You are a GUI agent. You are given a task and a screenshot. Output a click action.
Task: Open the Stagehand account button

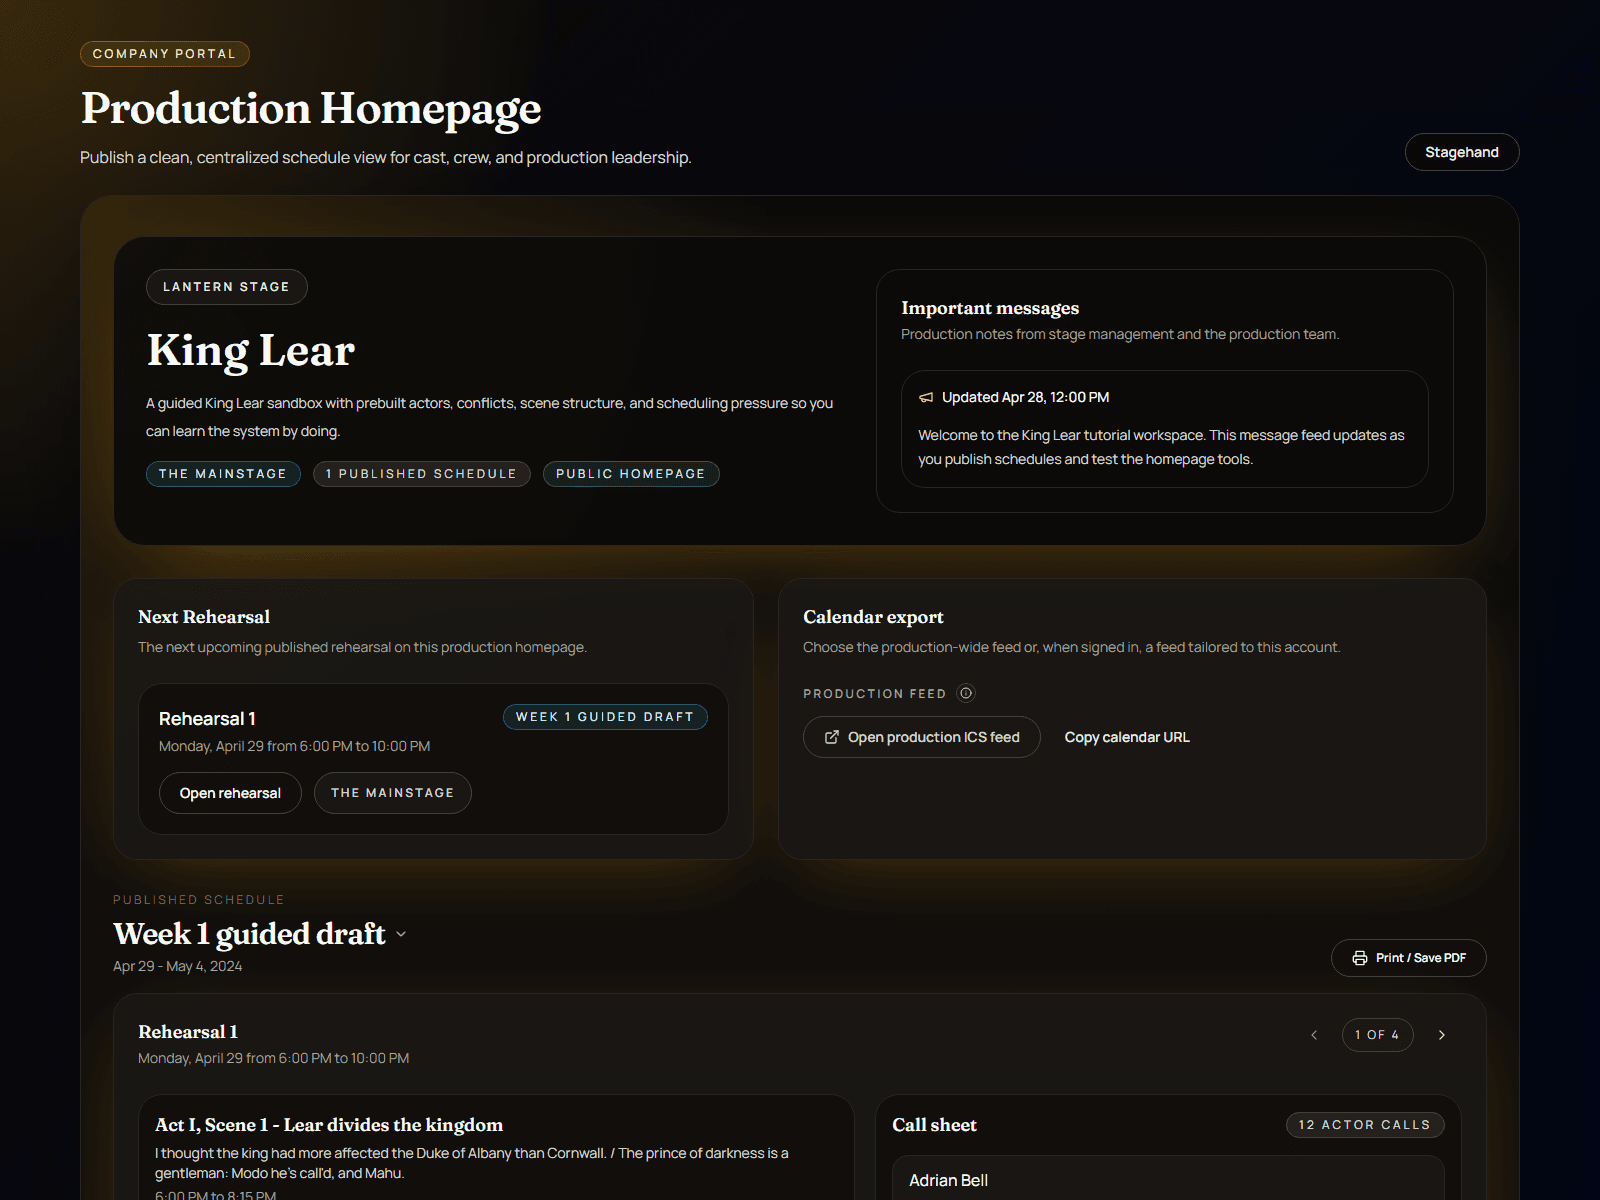(1462, 152)
